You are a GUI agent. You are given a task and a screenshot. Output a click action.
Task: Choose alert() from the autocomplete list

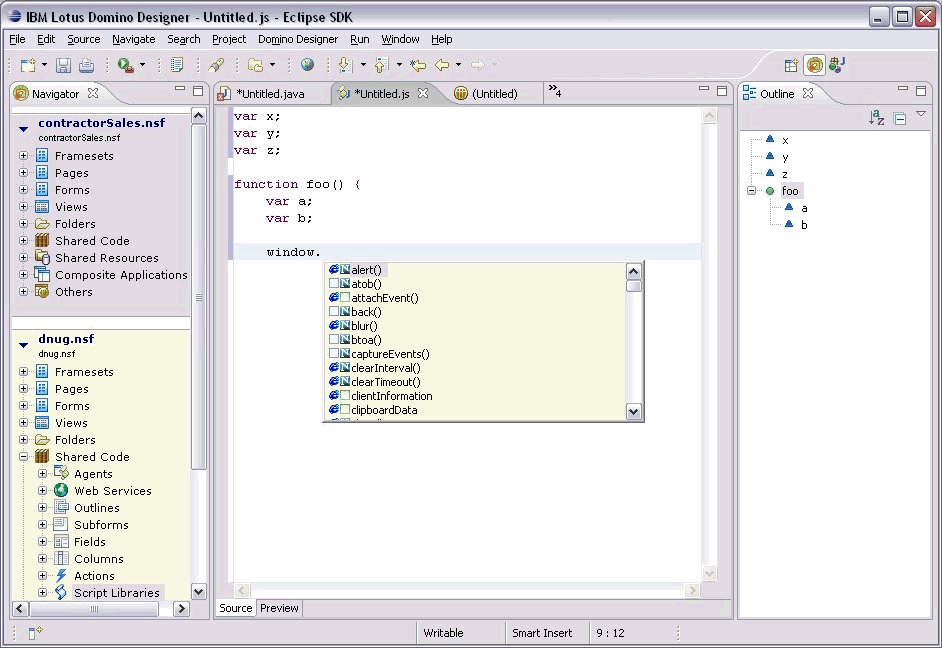[x=366, y=270]
